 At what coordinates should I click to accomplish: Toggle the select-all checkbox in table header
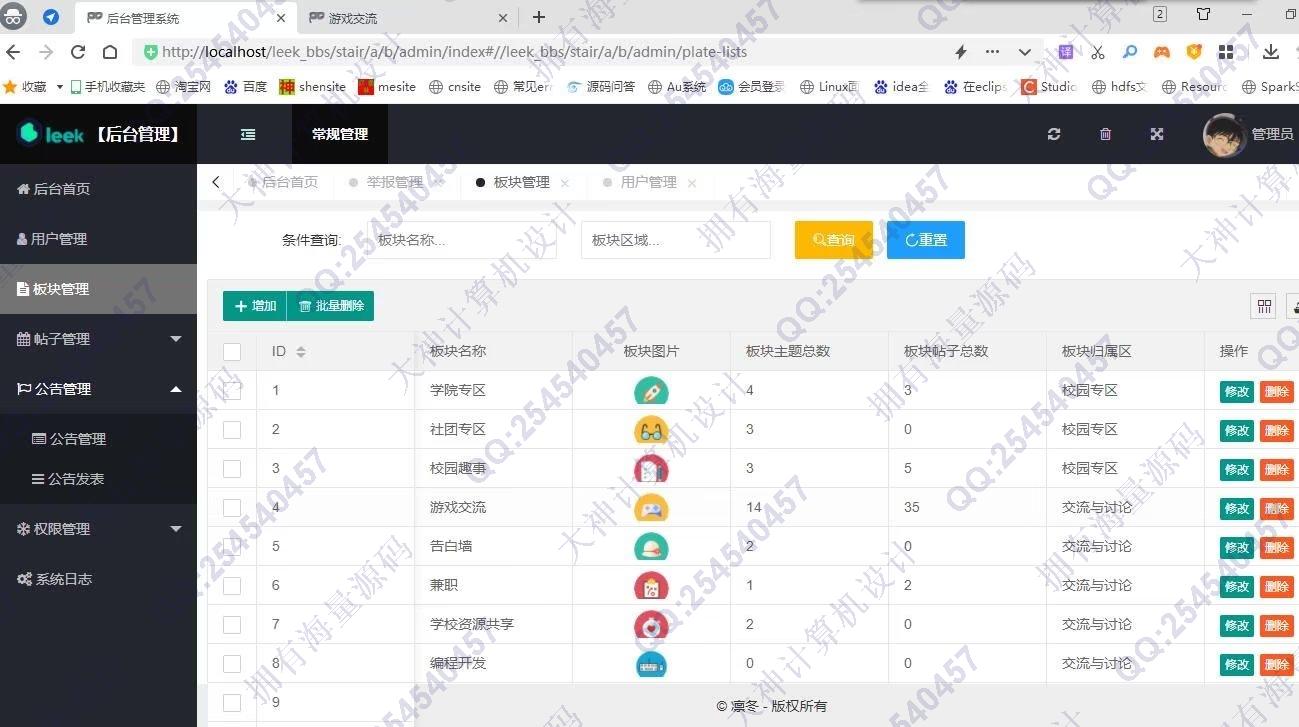(x=232, y=352)
